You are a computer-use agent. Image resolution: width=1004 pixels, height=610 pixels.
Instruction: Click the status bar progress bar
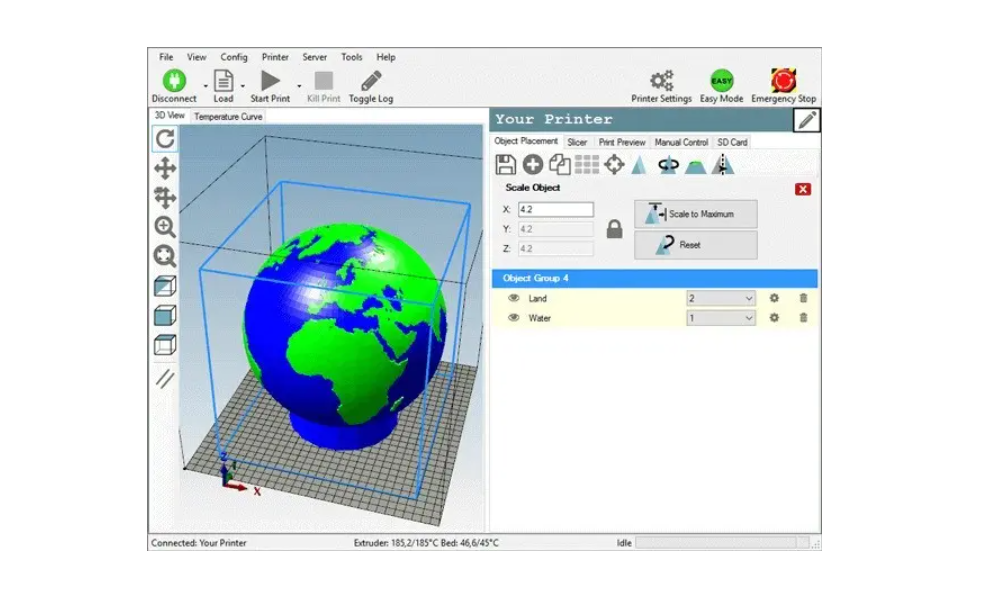tap(722, 543)
